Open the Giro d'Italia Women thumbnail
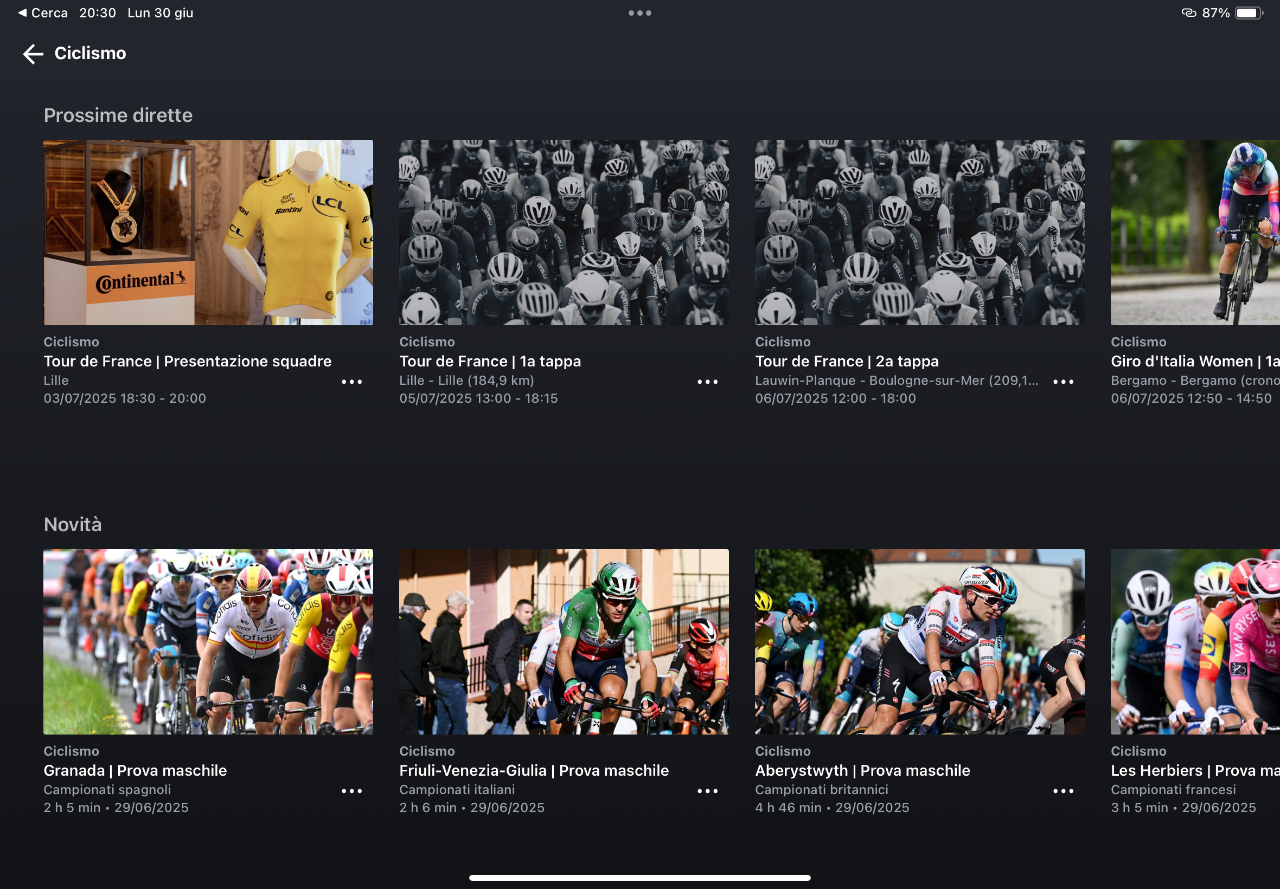Image resolution: width=1280 pixels, height=889 pixels. tap(1196, 232)
